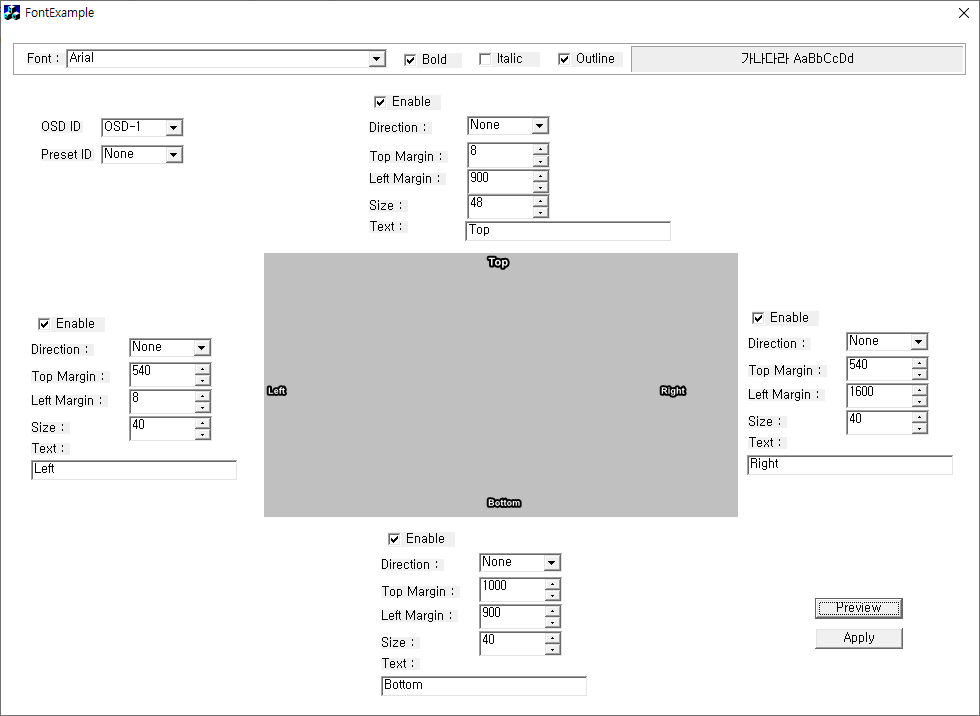Uncheck the Bold checkbox
Viewport: 980px width, 716px height.
pos(410,60)
